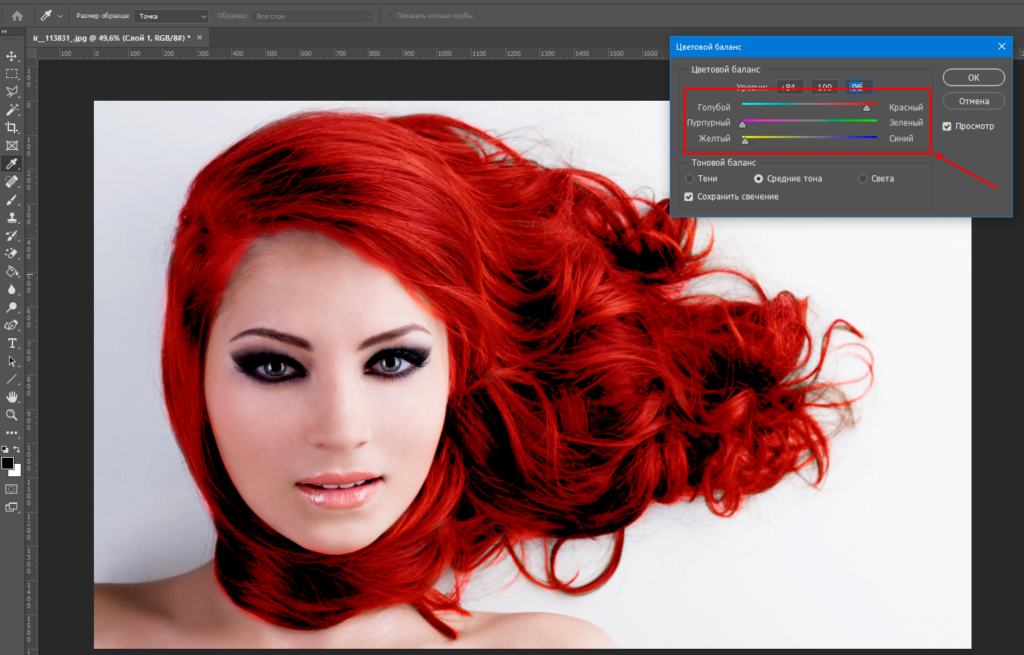
Task: Select the Dodge tool
Action: pyautogui.click(x=12, y=307)
